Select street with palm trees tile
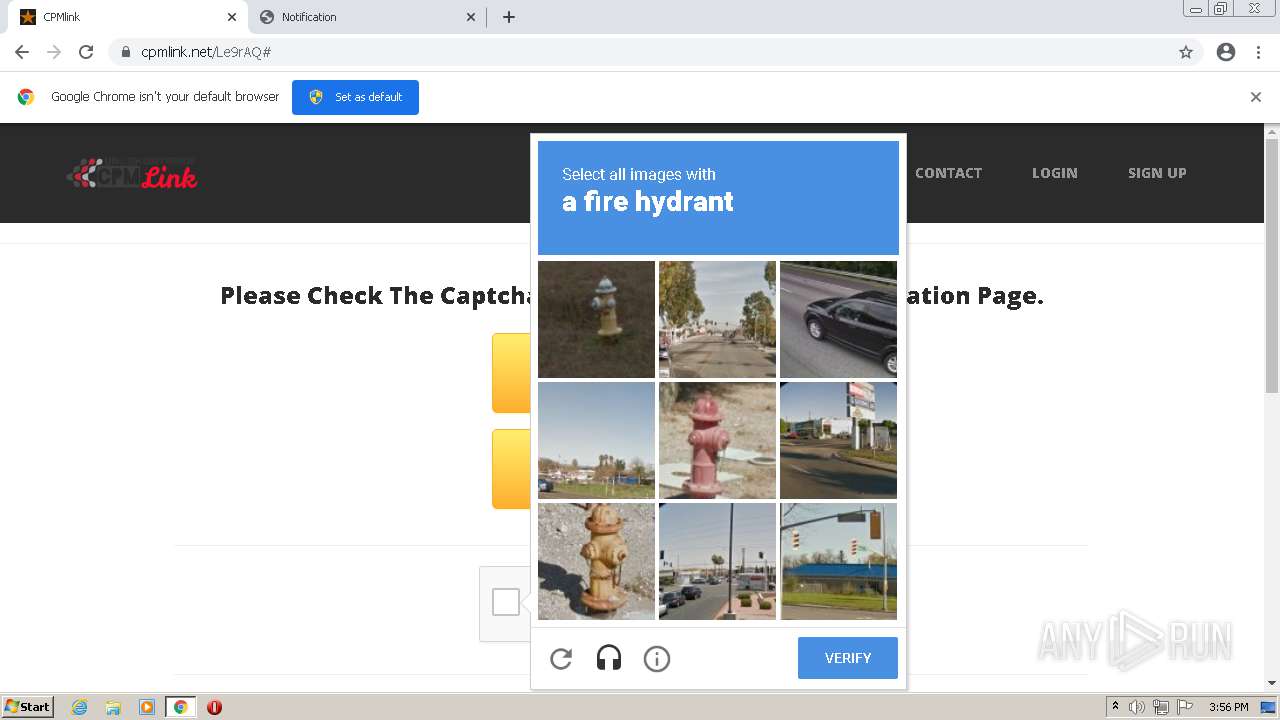This screenshot has height=720, width=1280. tap(717, 319)
